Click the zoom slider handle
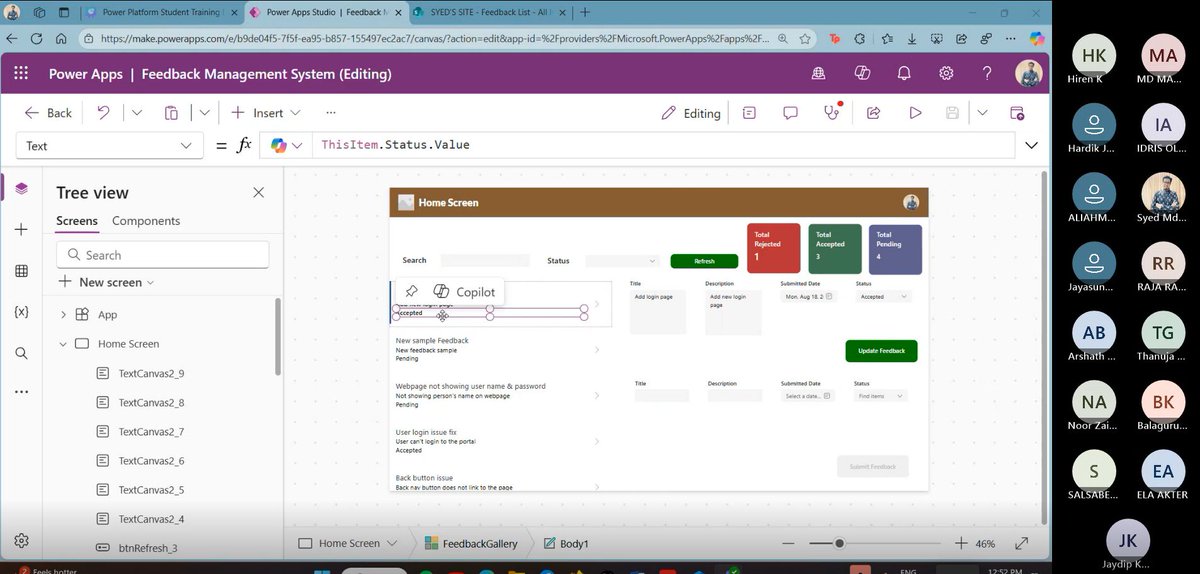 [x=839, y=543]
